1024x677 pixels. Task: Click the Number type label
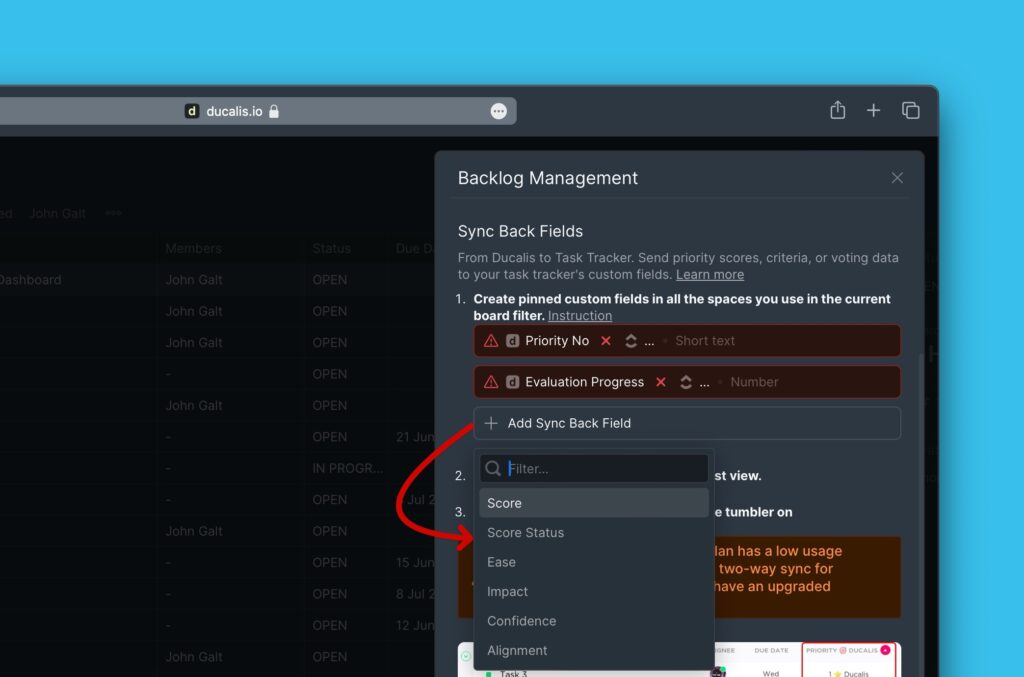[754, 382]
